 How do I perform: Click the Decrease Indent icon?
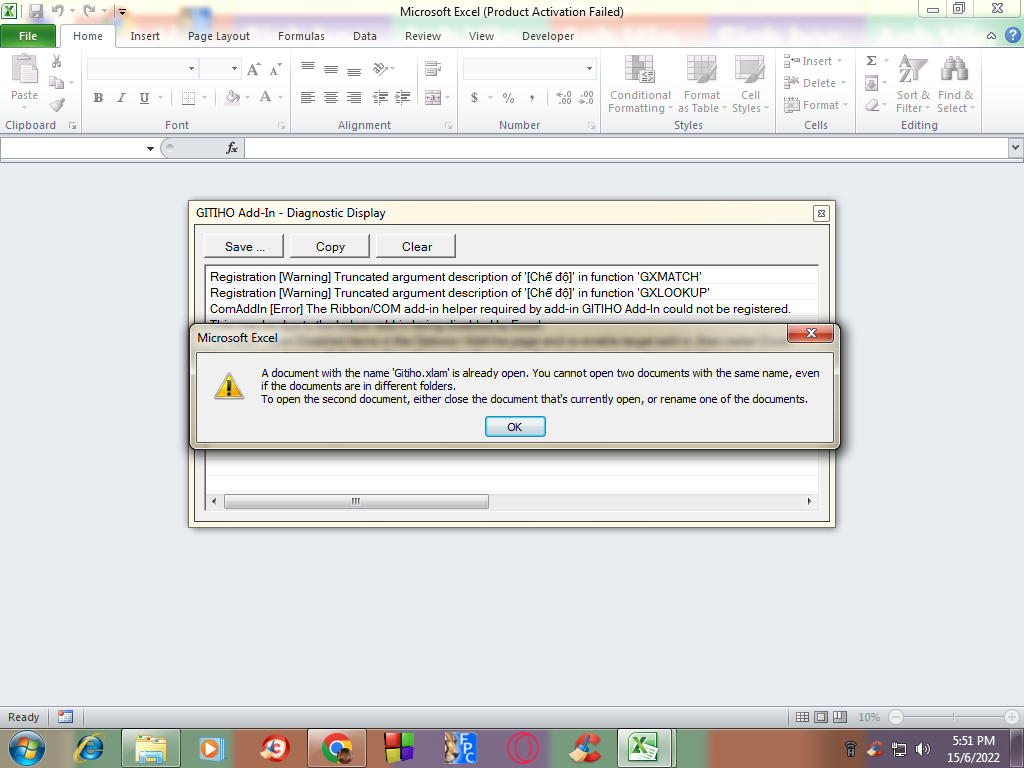click(380, 98)
